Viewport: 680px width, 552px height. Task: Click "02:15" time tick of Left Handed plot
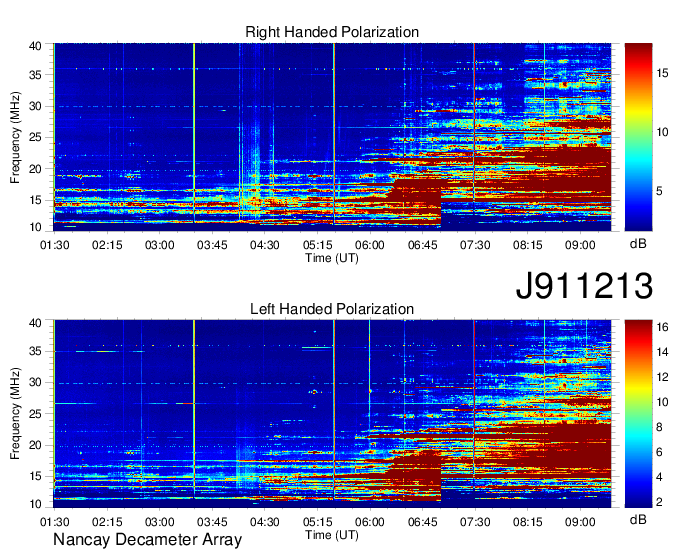point(107,522)
